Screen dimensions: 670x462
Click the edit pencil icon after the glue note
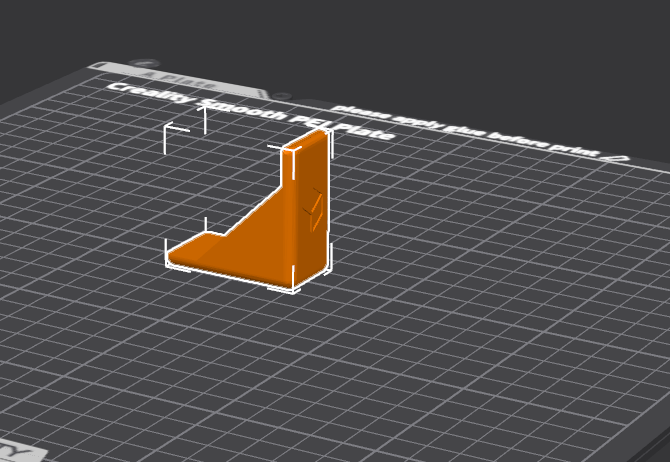click(618, 159)
